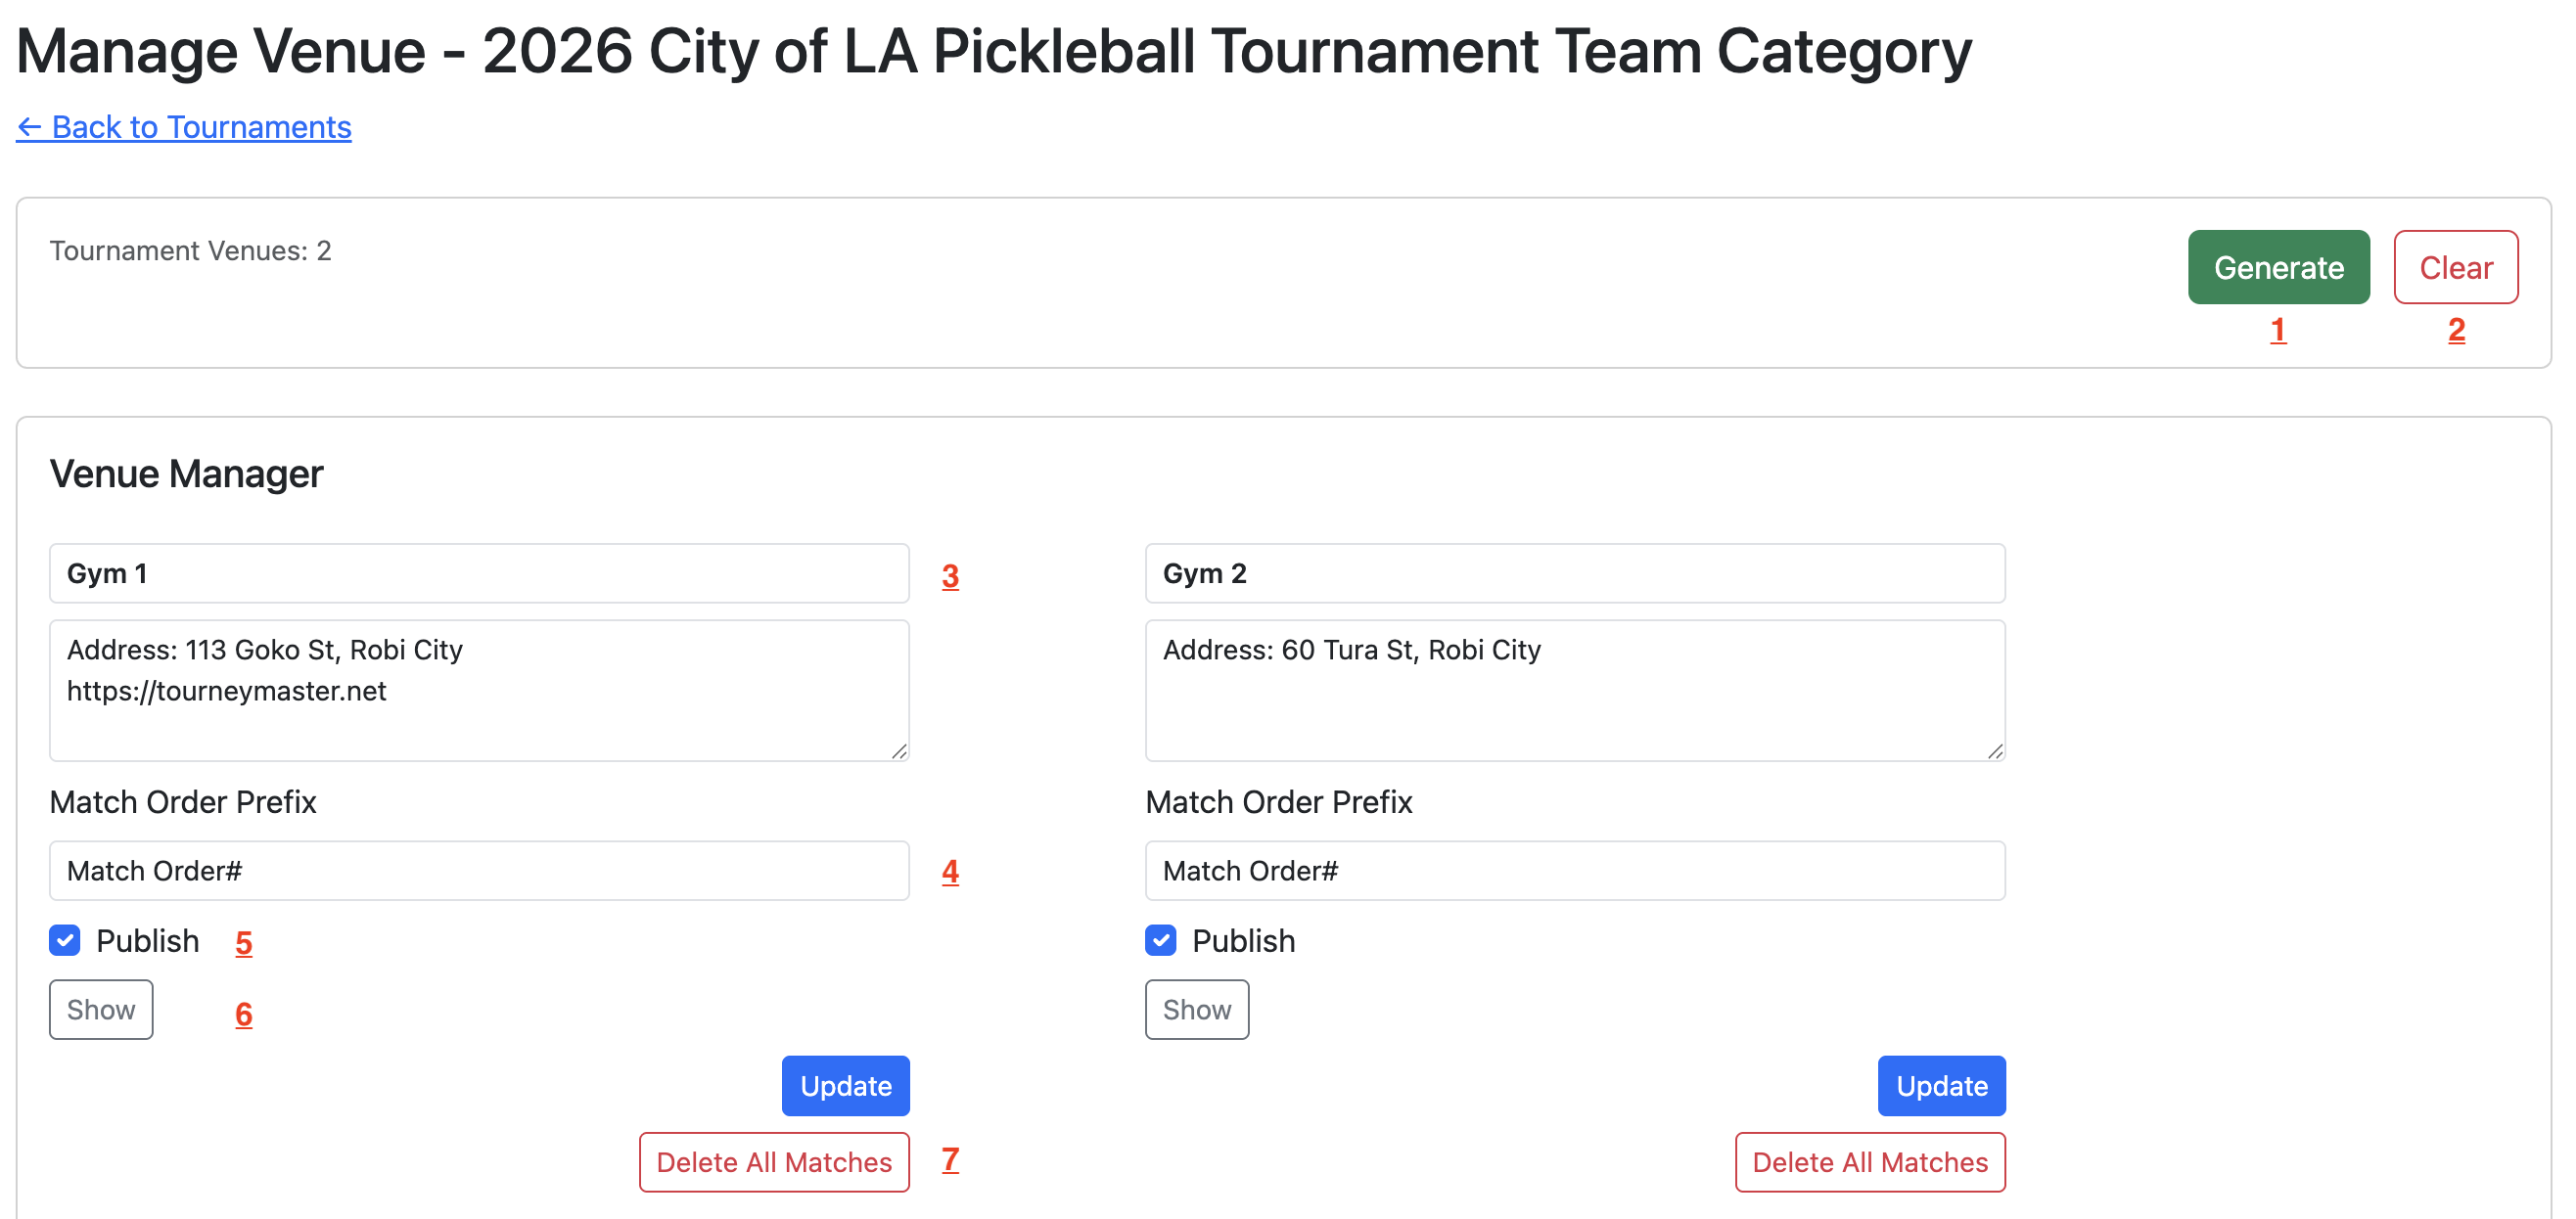
Task: Click the green Generate button
Action: pos(2277,267)
